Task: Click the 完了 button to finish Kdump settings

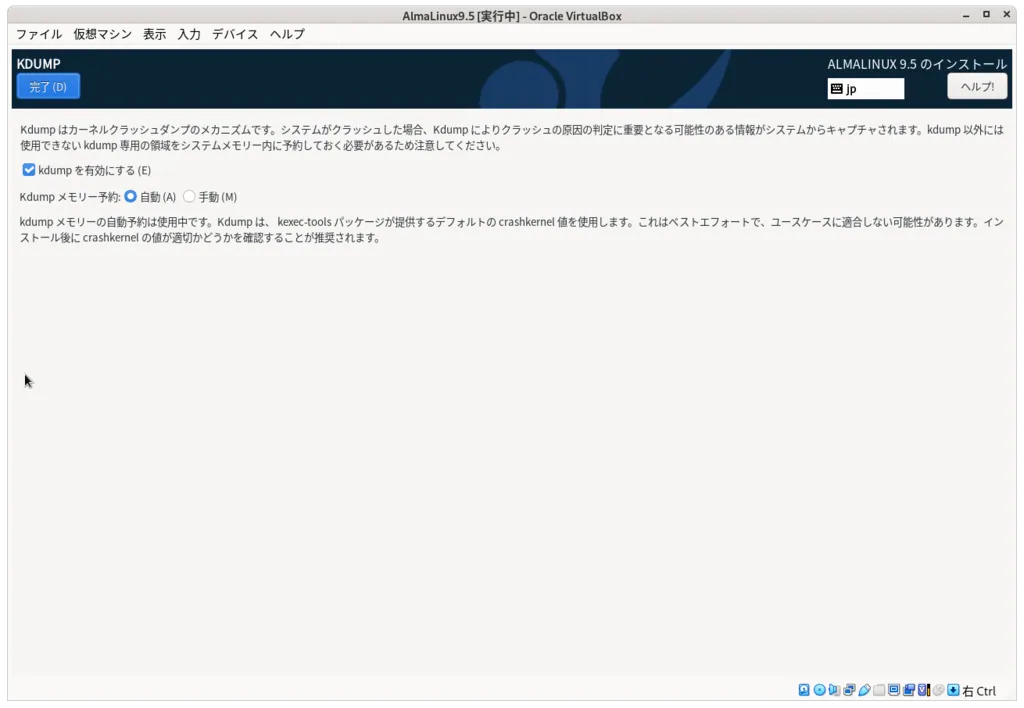Action: tap(47, 86)
